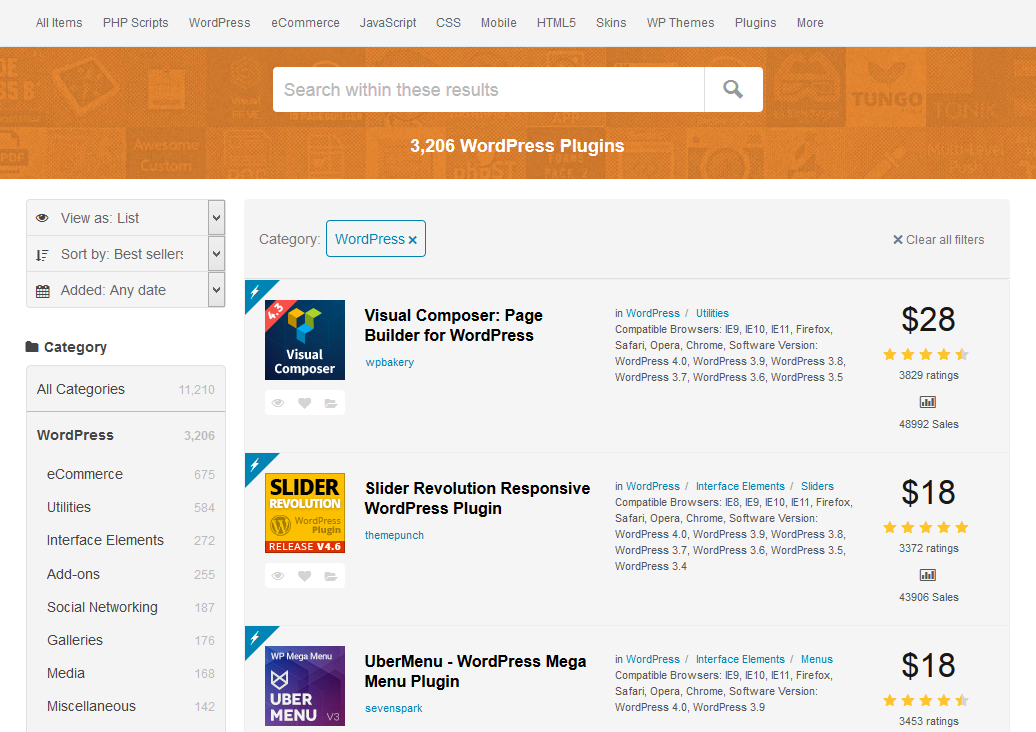Open the PHP Scripts menu

click(x=135, y=22)
